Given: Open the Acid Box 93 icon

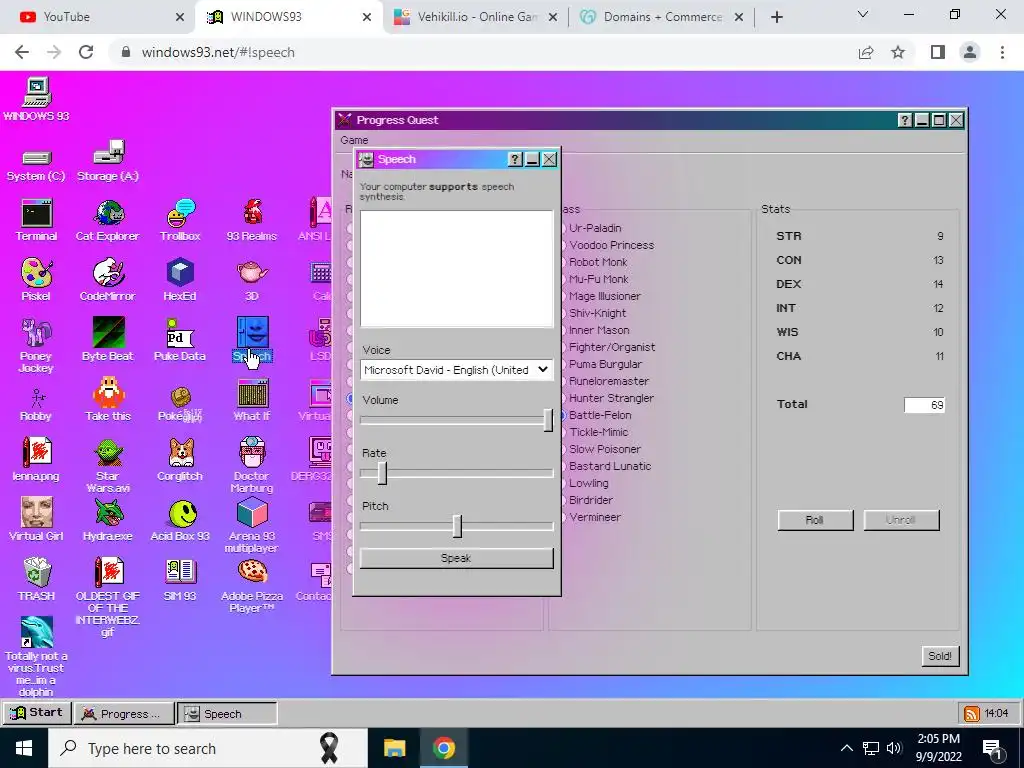Looking at the screenshot, I should tap(180, 520).
